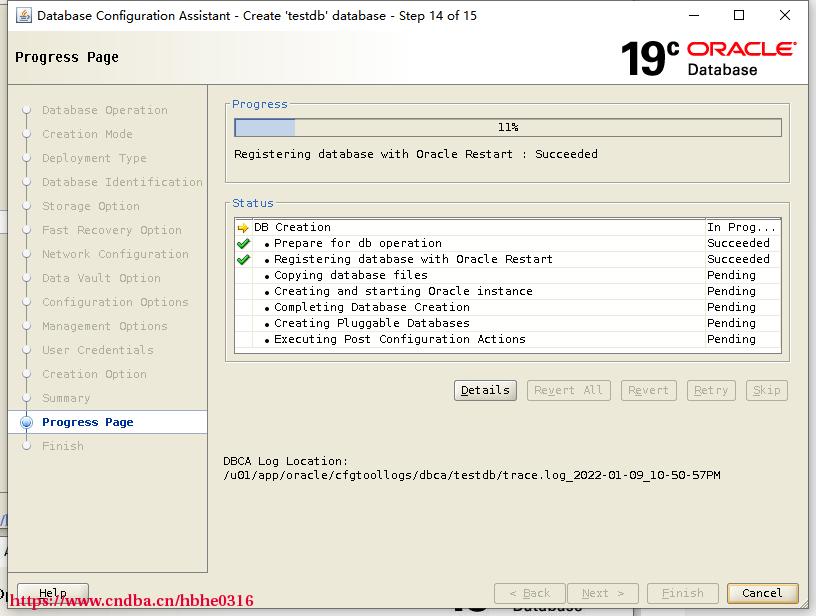Viewport: 816px width, 616px height.
Task: Click the Java app icon in title bar
Action: click(23, 16)
